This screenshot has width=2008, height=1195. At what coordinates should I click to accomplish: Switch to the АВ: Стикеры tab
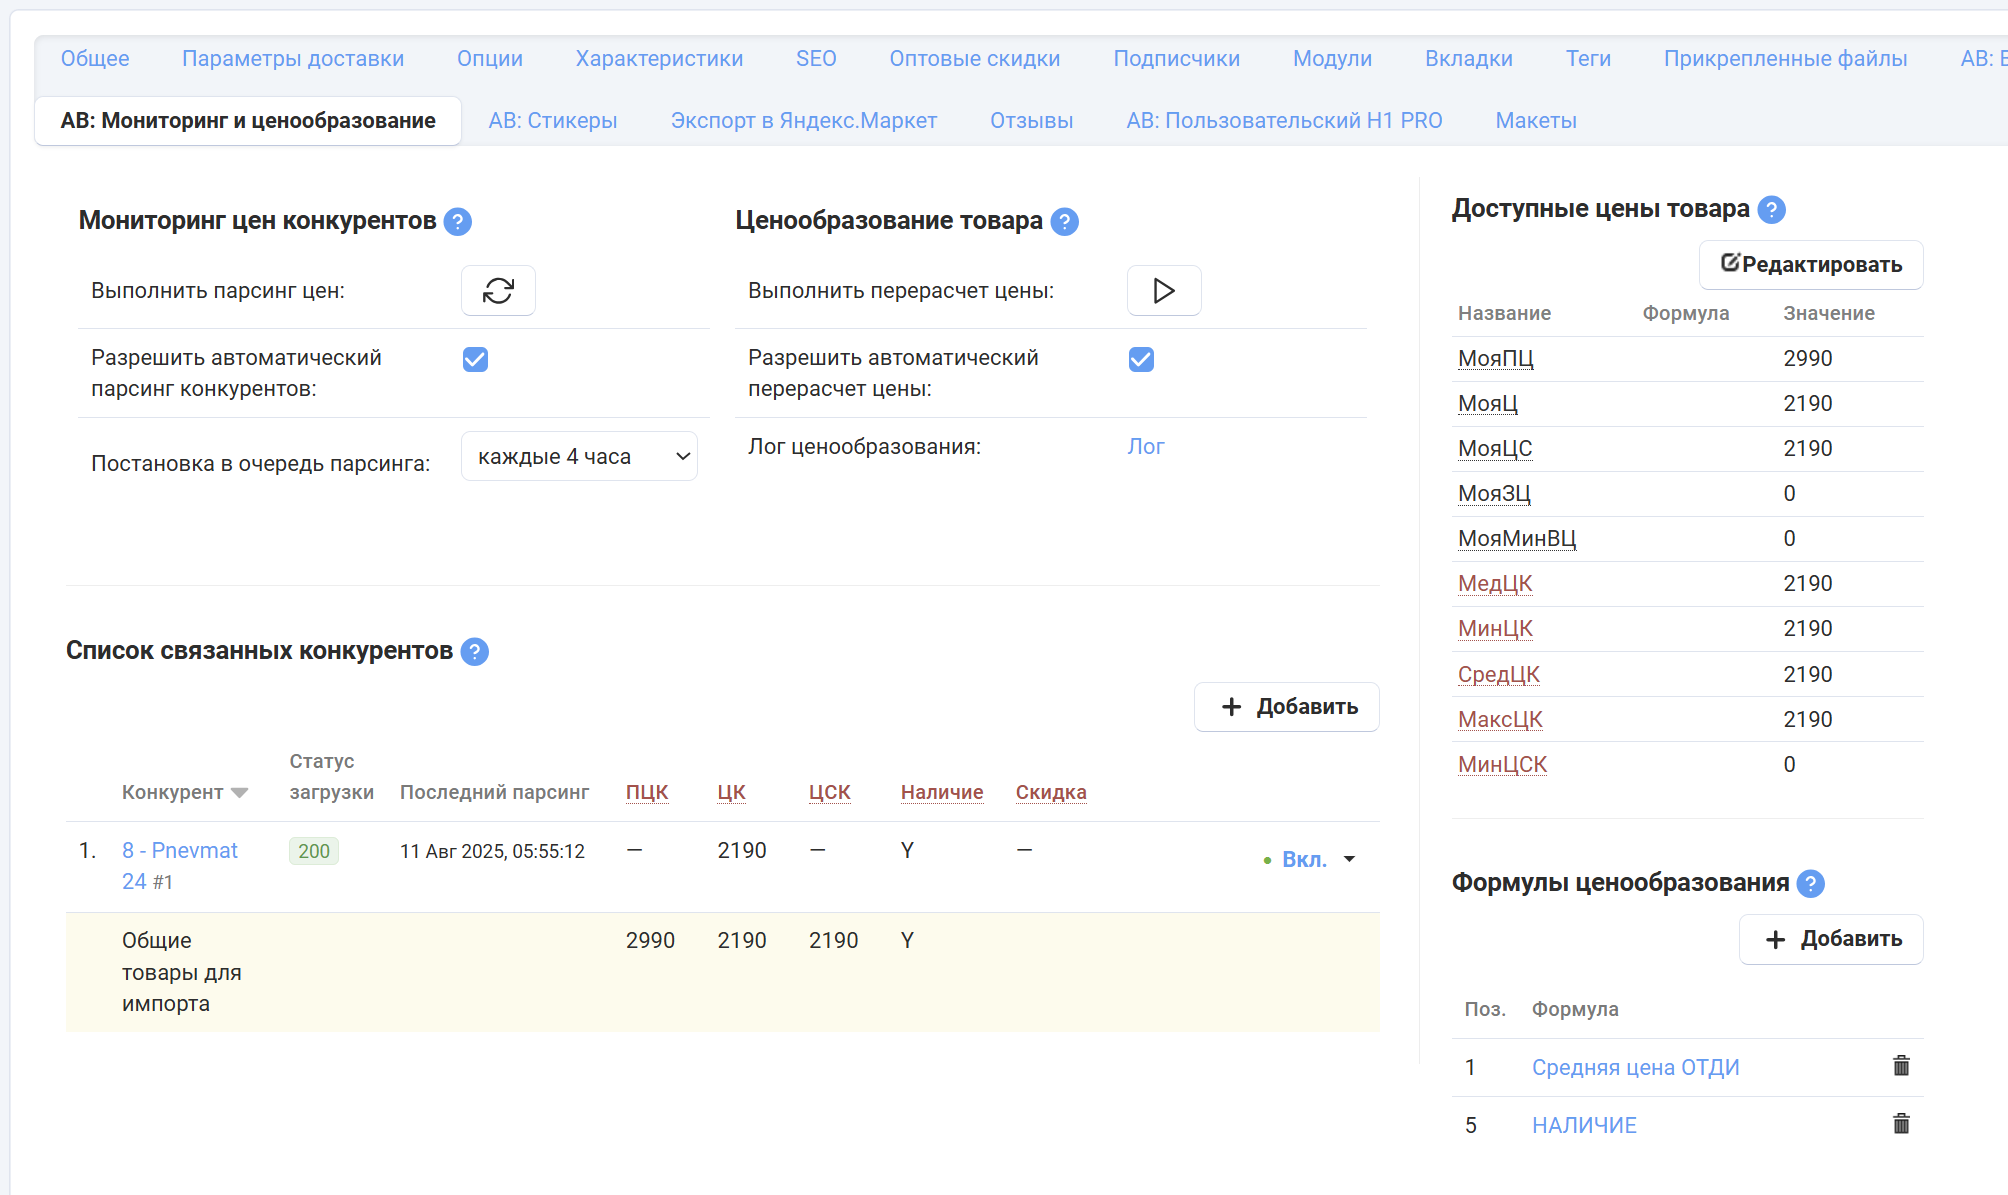tap(553, 121)
